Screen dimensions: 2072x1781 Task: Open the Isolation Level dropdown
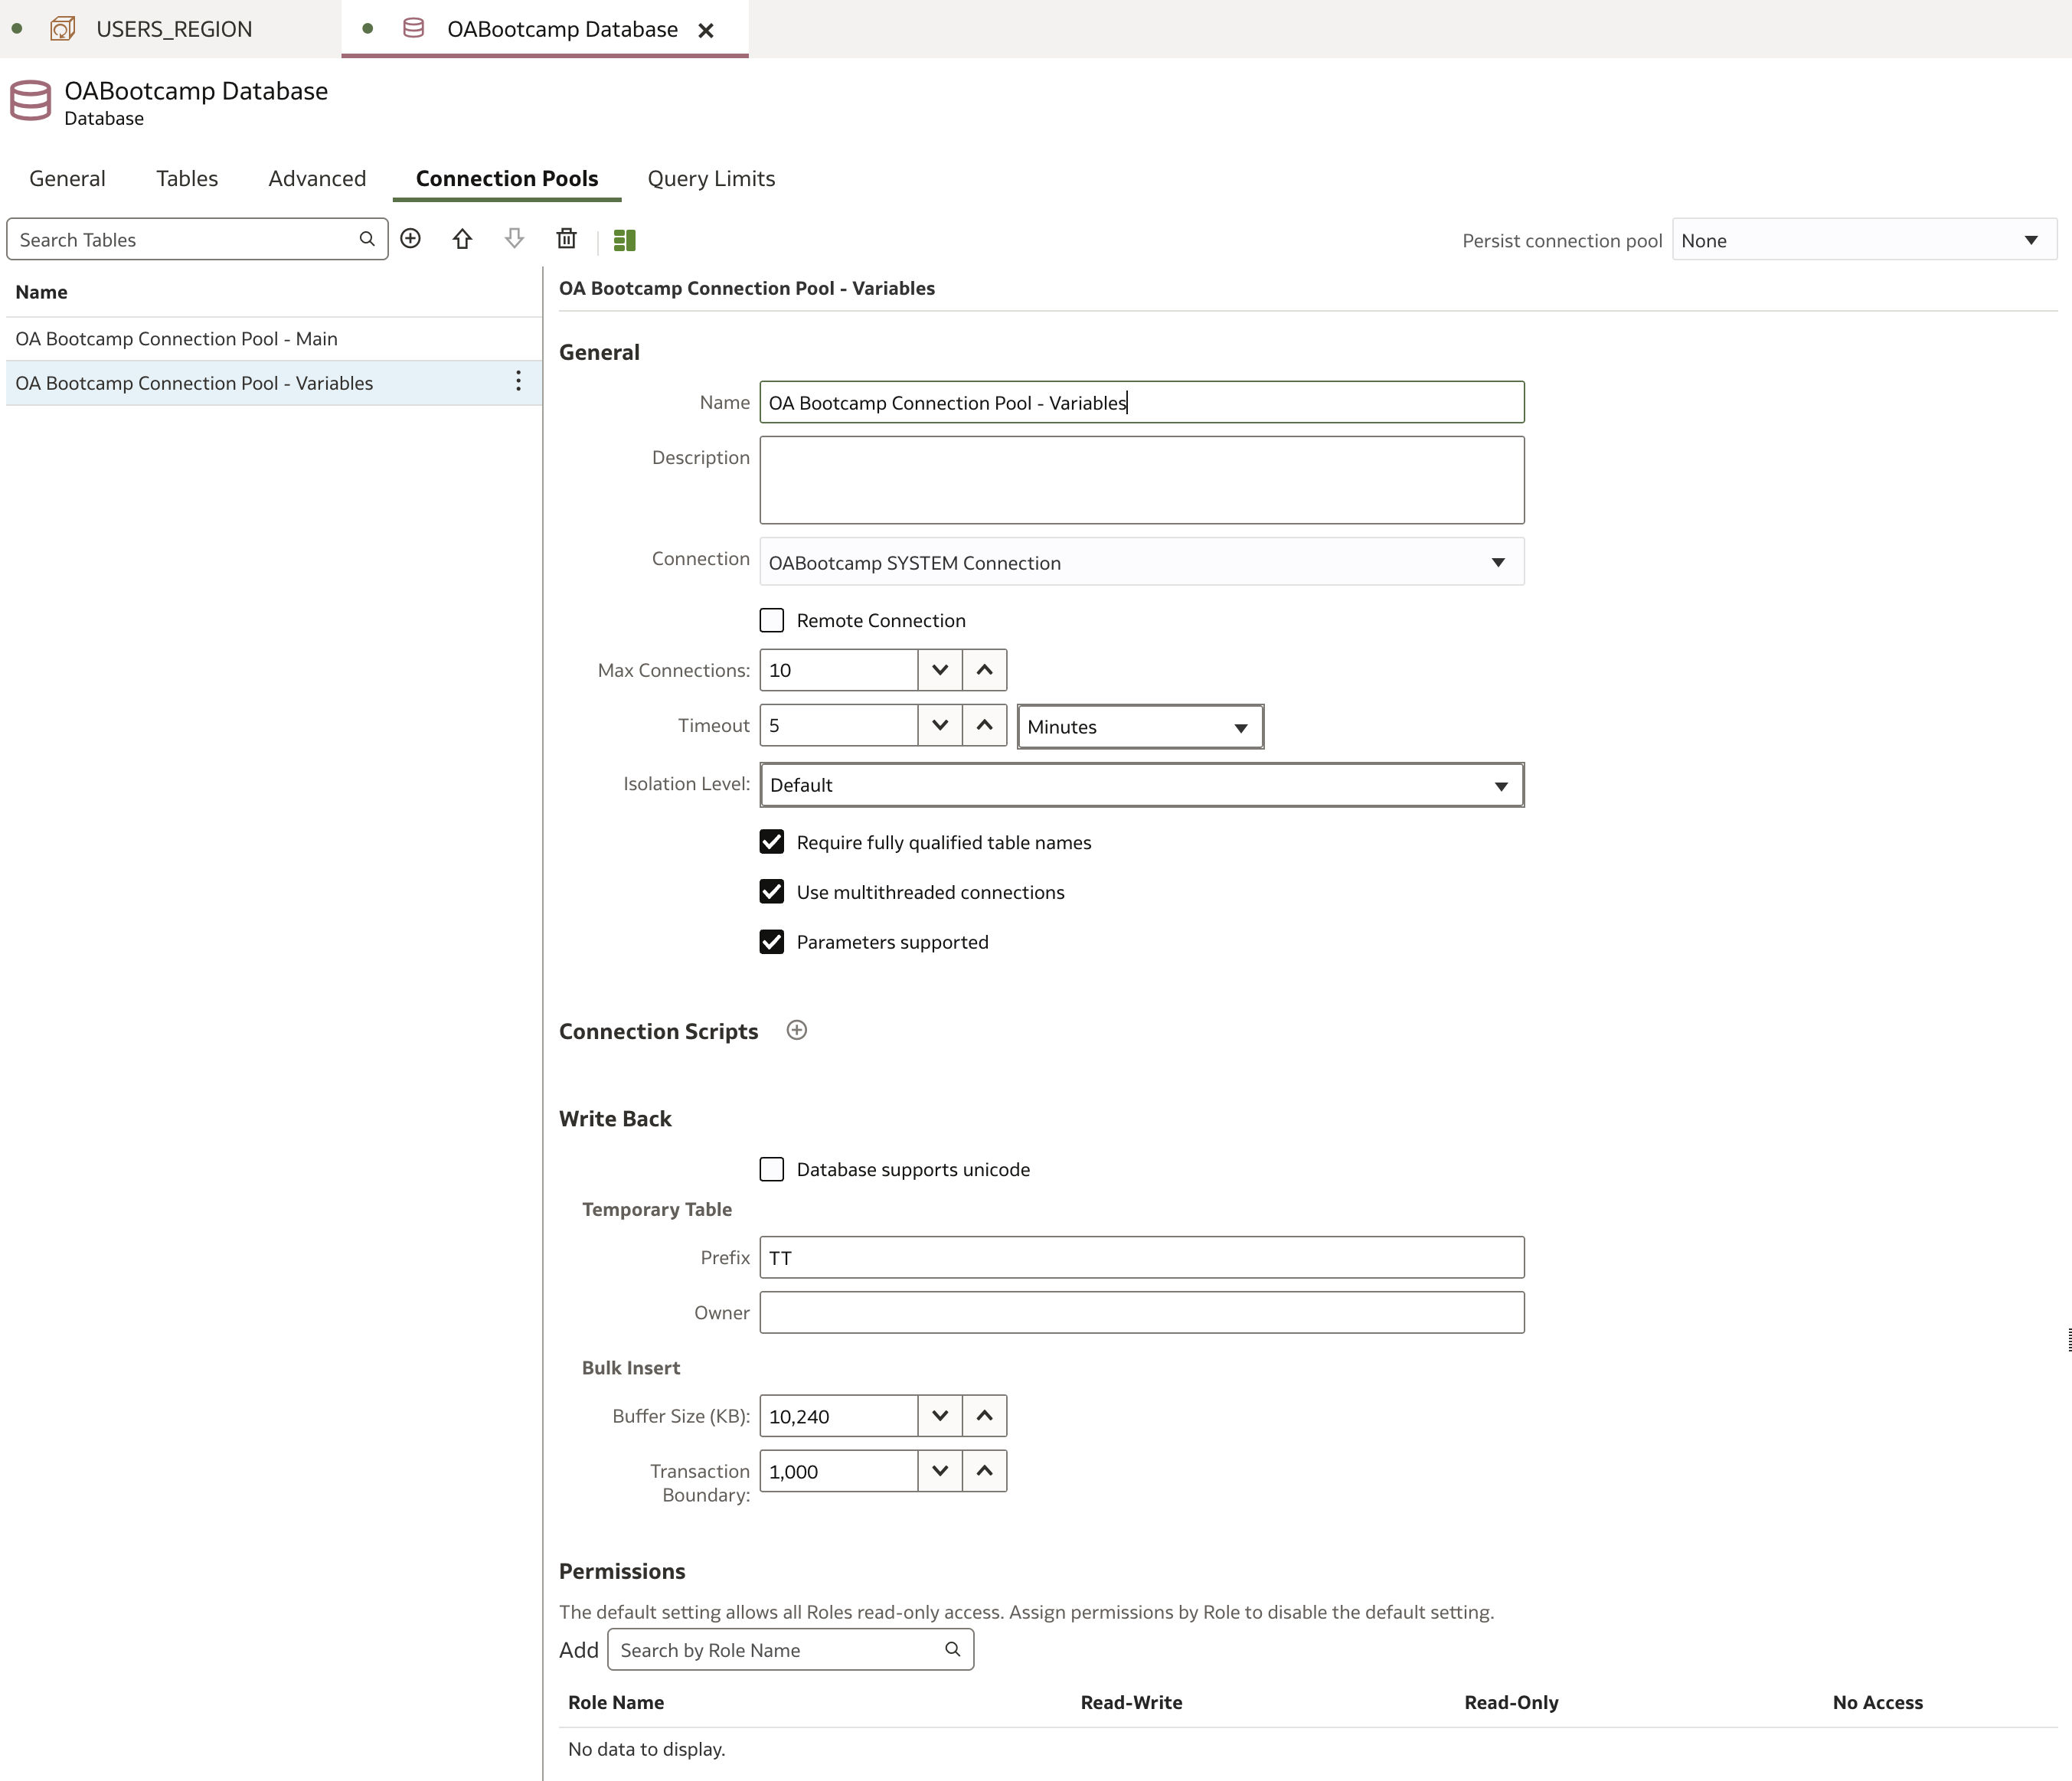(x=1142, y=785)
